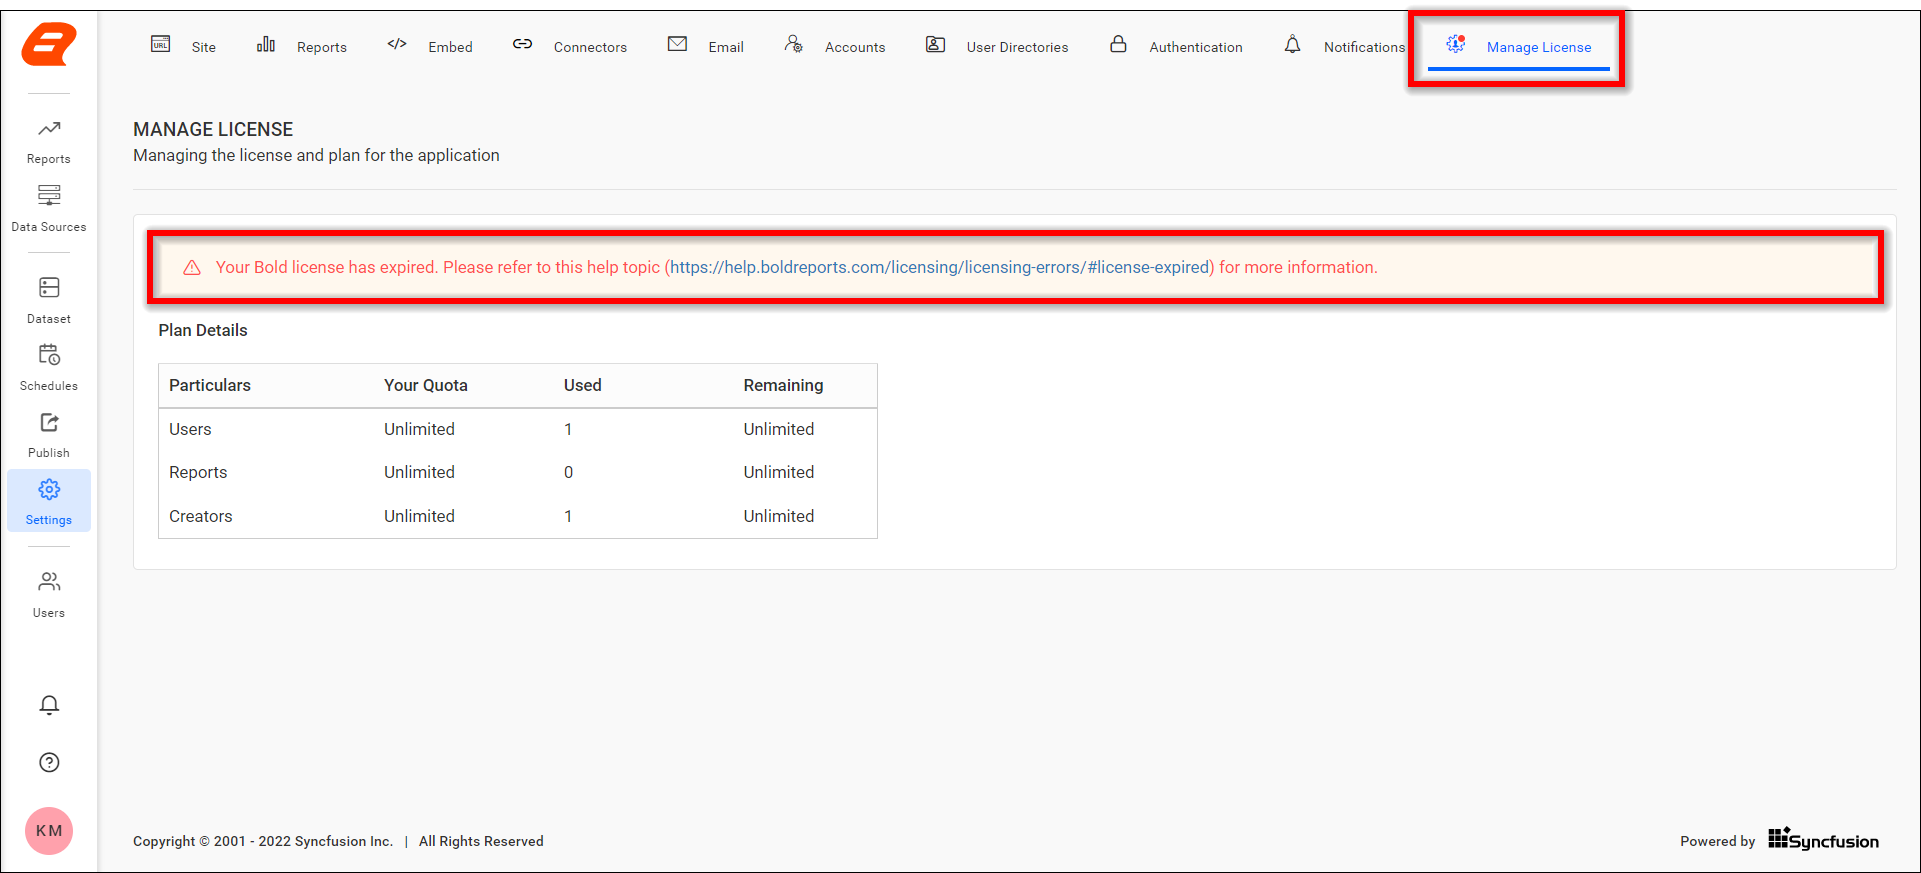This screenshot has width=1921, height=873.
Task: Click the Used value for Reports row
Action: (x=568, y=472)
